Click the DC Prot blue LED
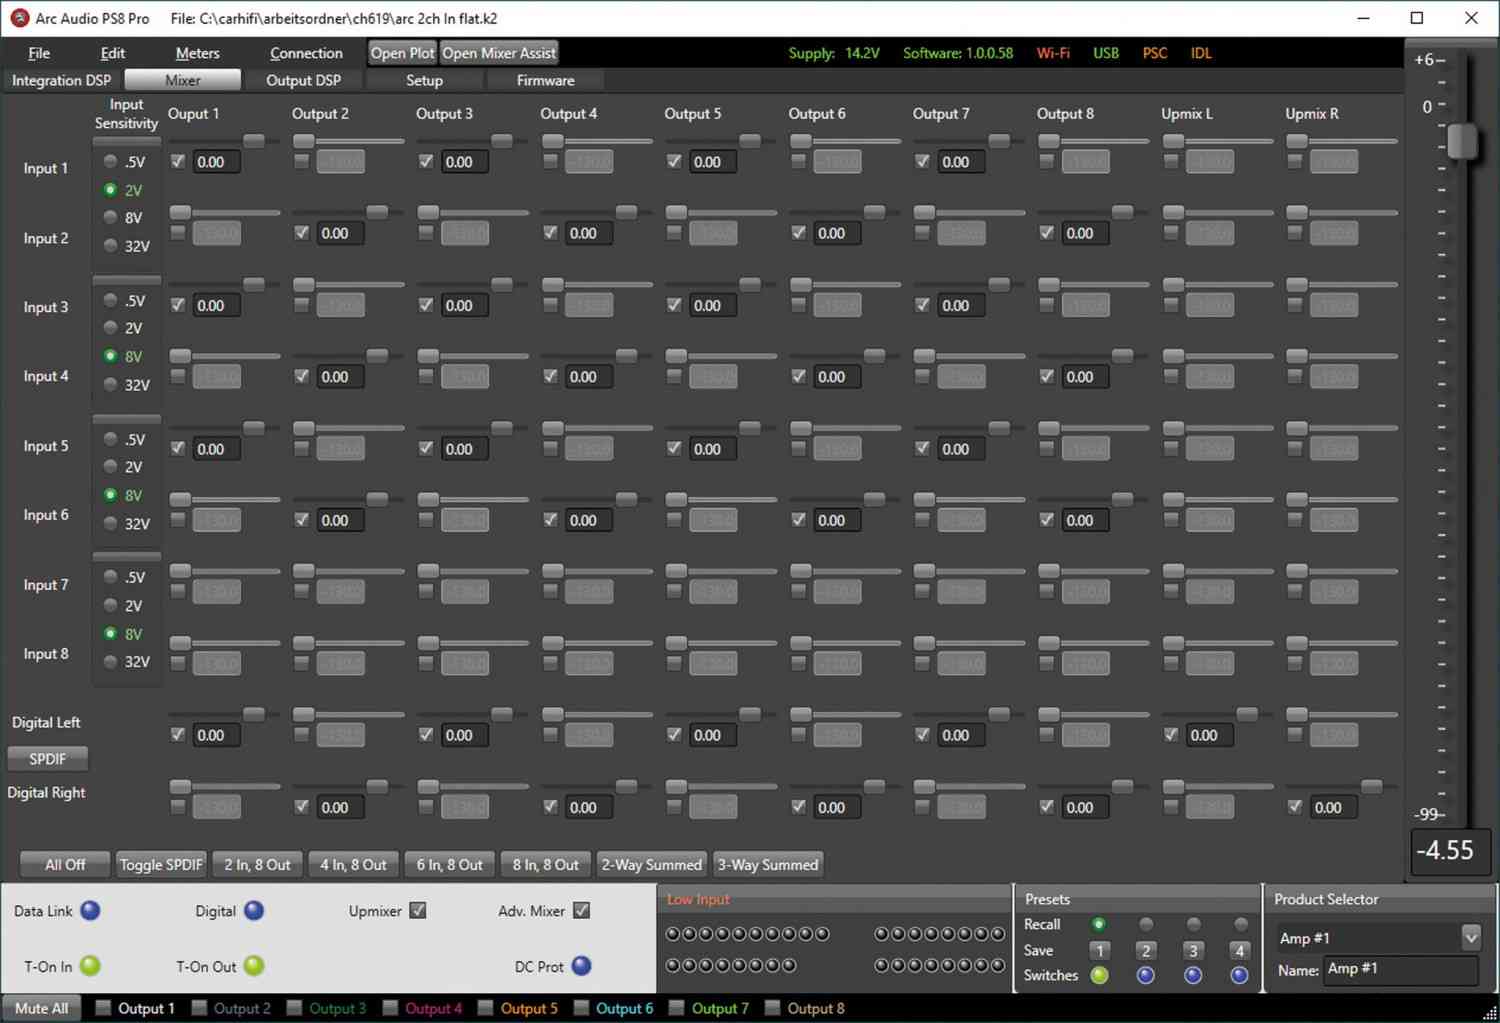The width and height of the screenshot is (1500, 1023). click(581, 966)
